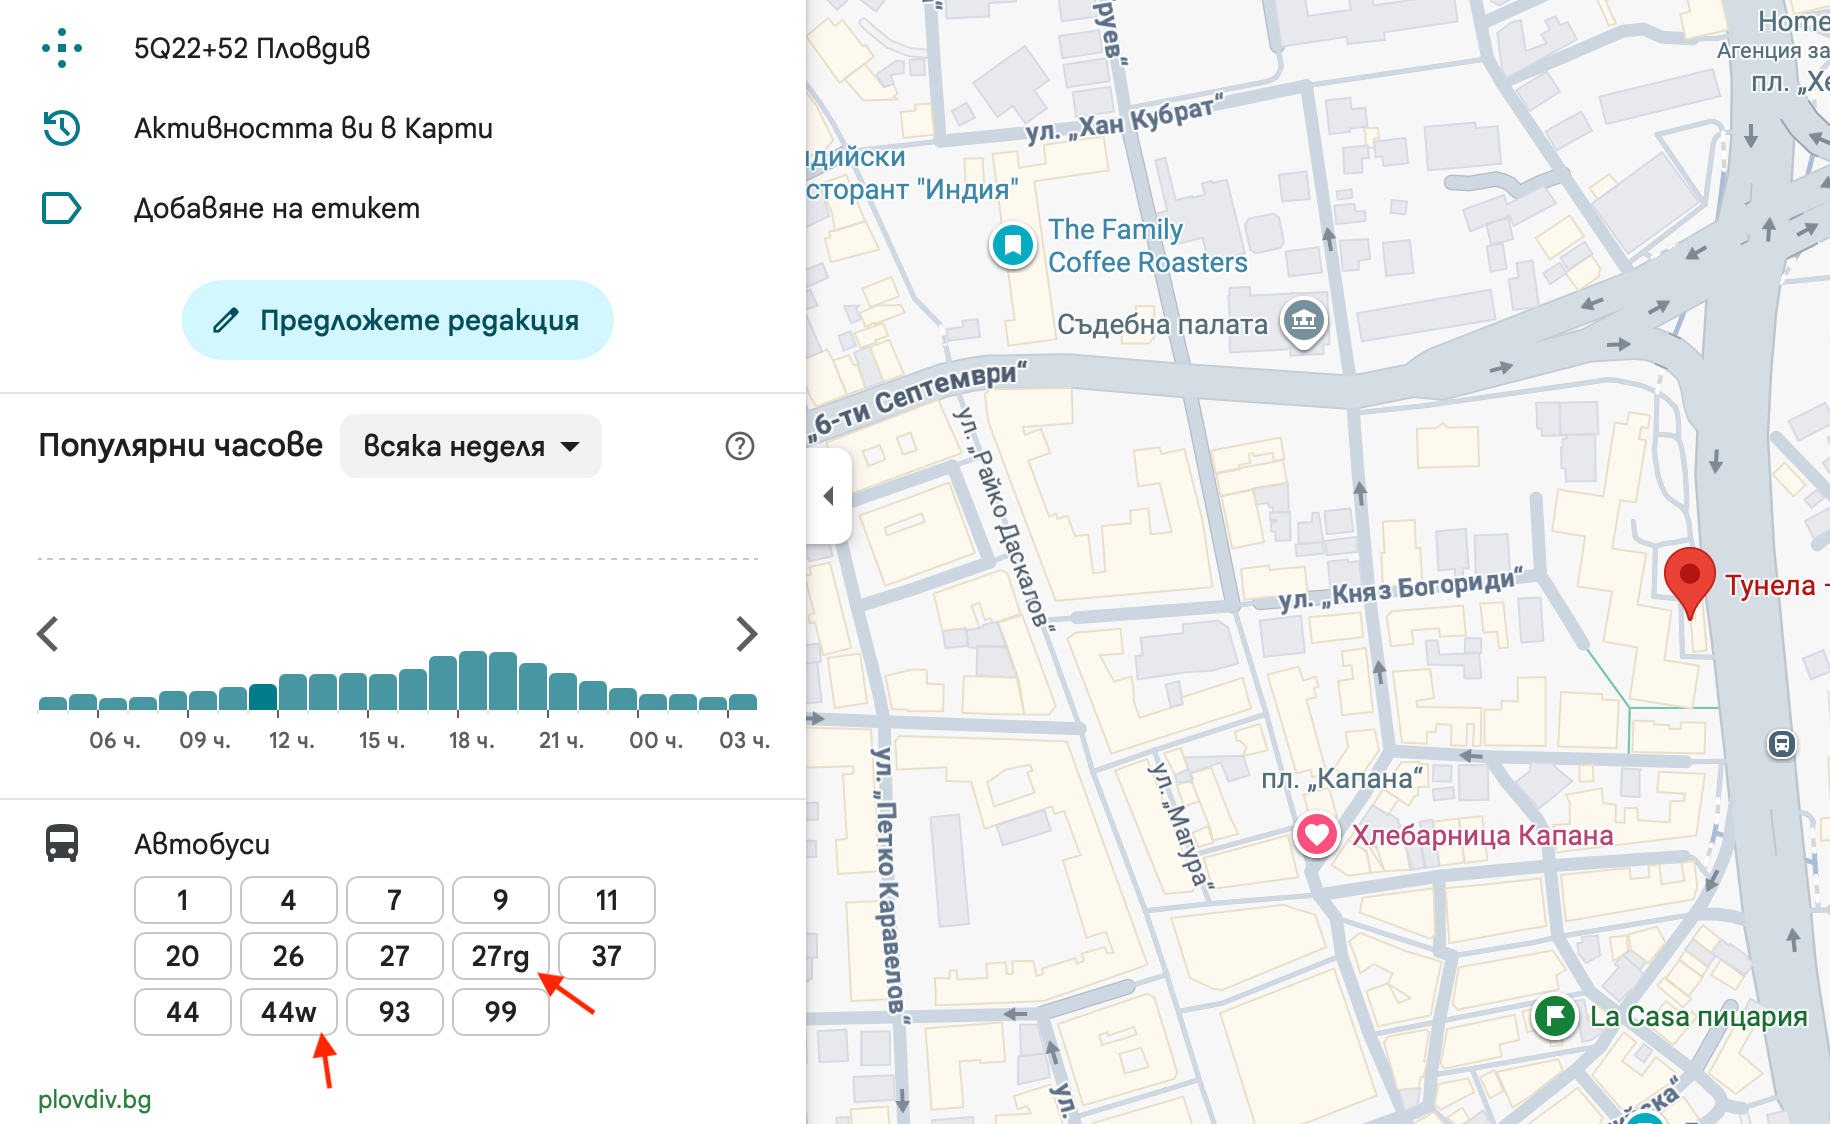The image size is (1830, 1124).
Task: Show next day's popular hours
Action: click(x=746, y=634)
